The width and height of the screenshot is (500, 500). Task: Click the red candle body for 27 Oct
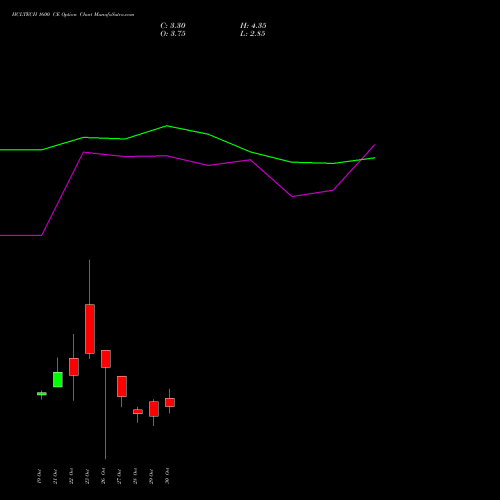[122, 386]
